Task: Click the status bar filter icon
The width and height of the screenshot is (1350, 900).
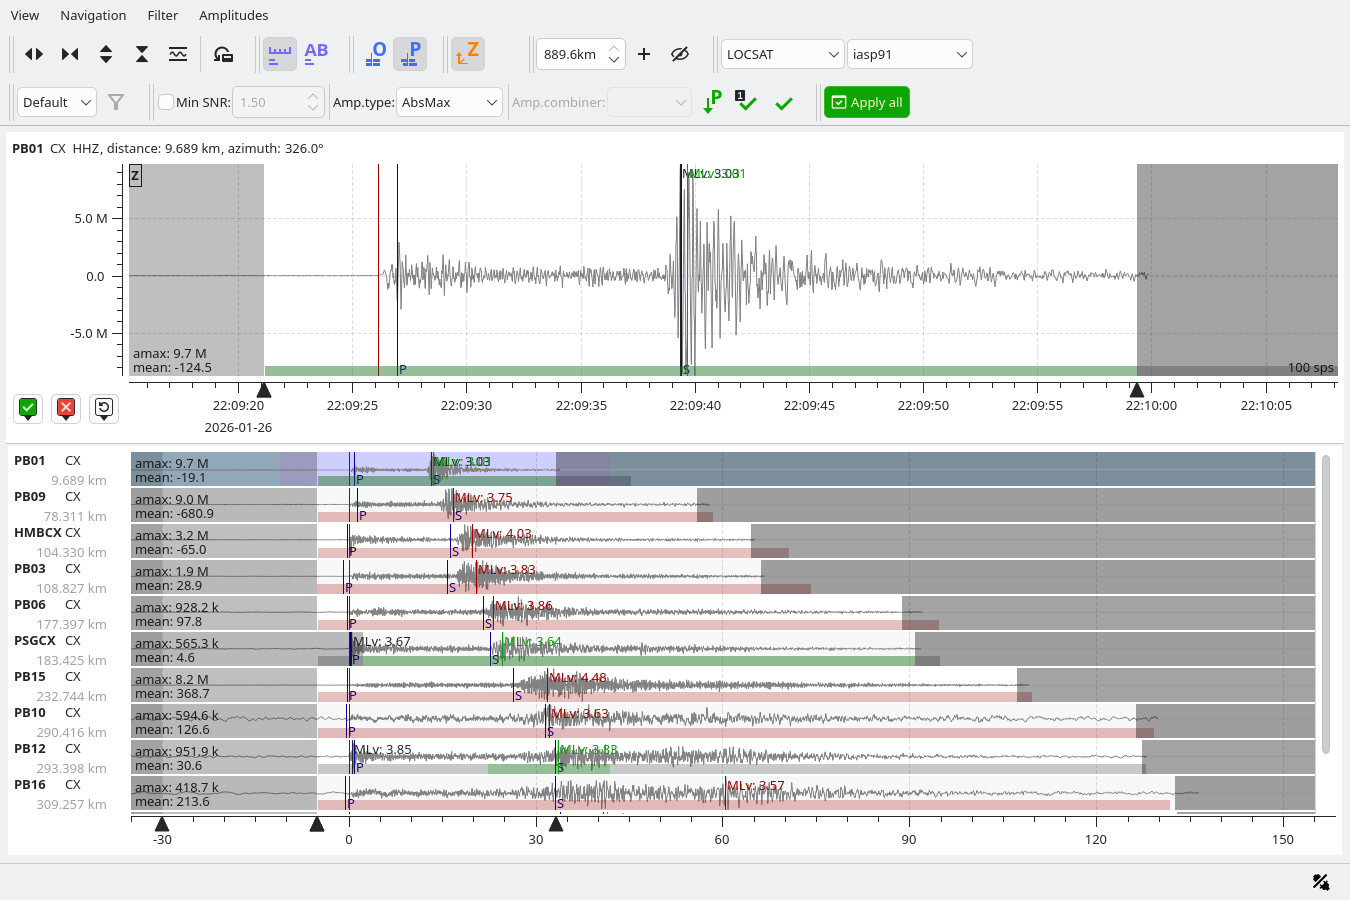Action: click(1320, 882)
